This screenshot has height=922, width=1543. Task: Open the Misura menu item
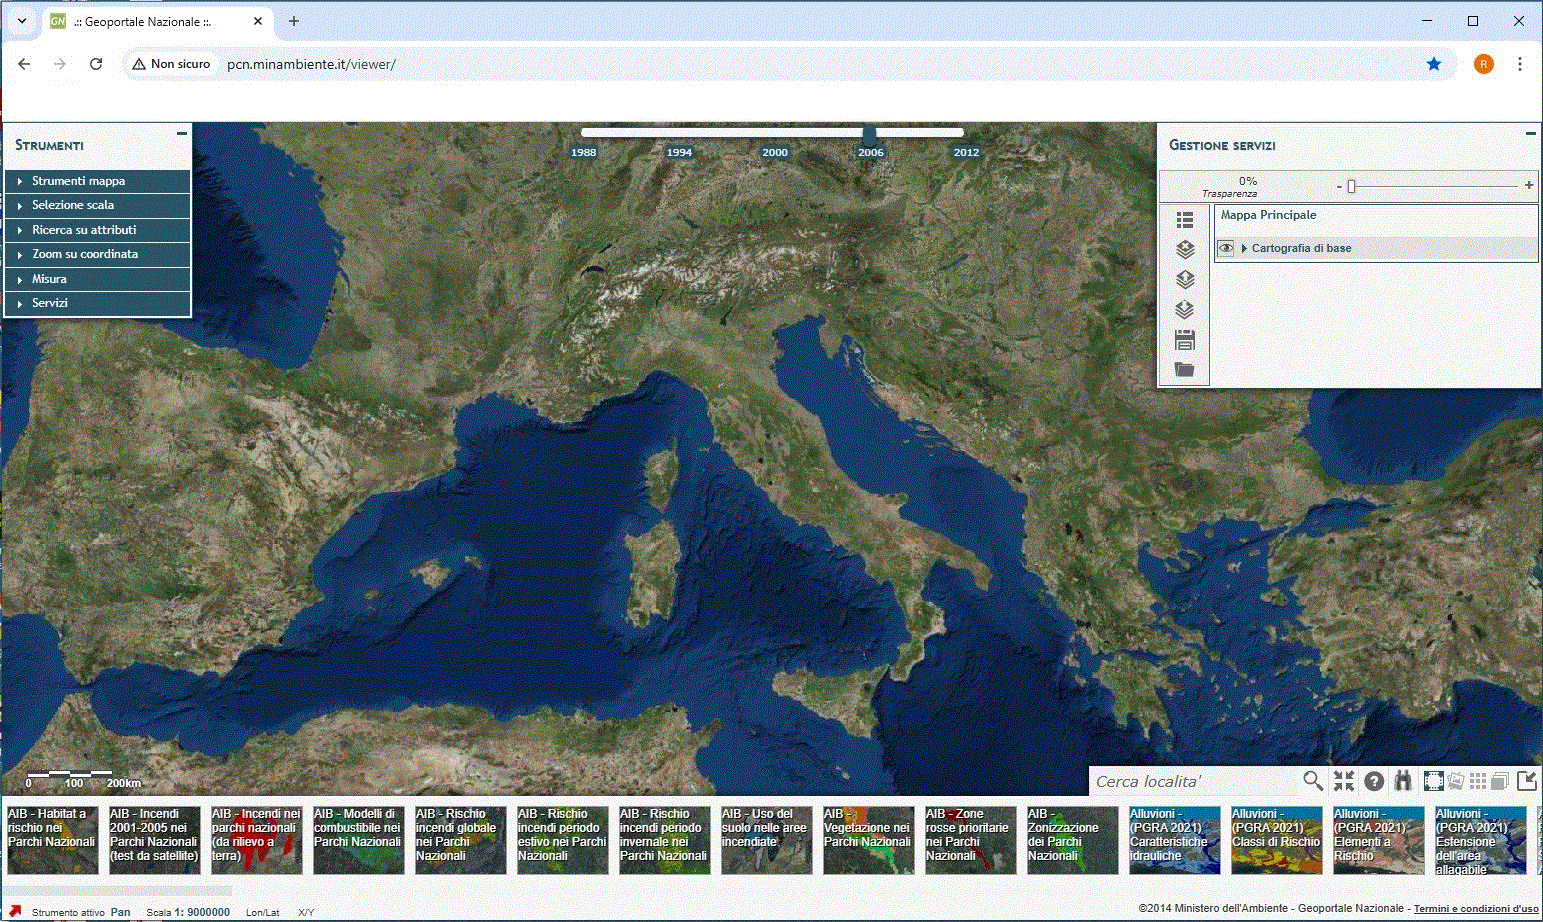point(49,279)
